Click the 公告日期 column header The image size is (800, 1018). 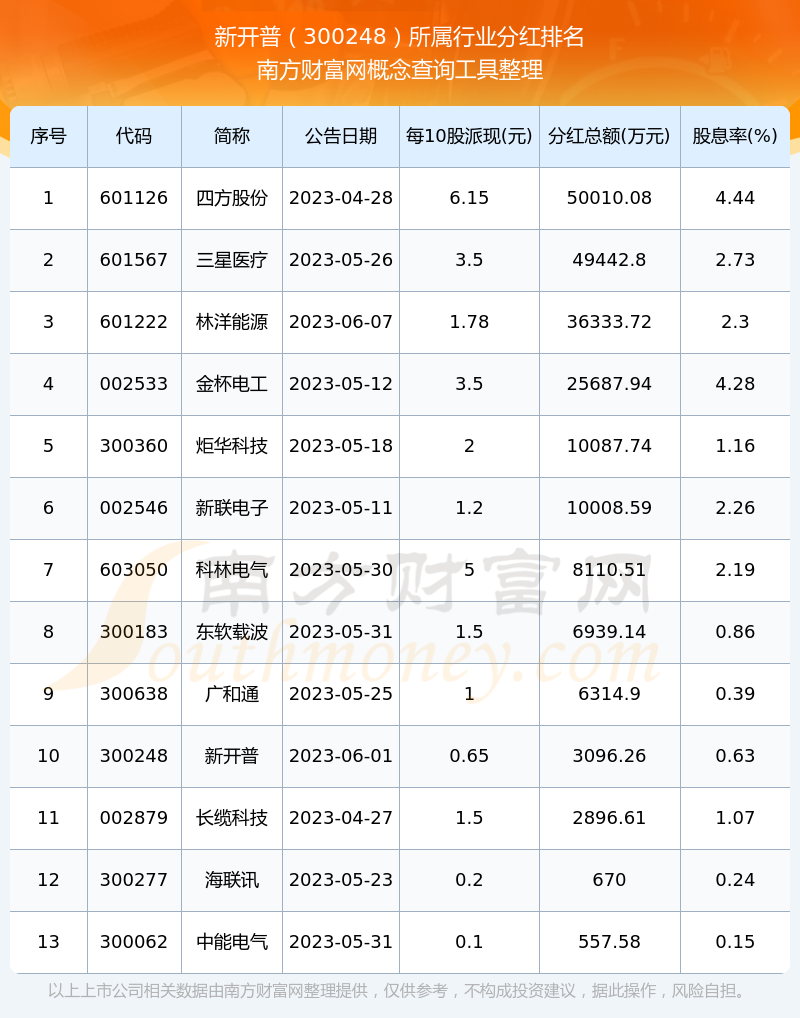pos(341,136)
